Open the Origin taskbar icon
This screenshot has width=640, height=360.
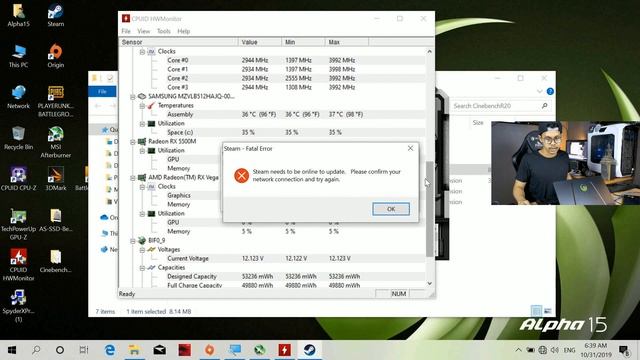tap(209, 350)
